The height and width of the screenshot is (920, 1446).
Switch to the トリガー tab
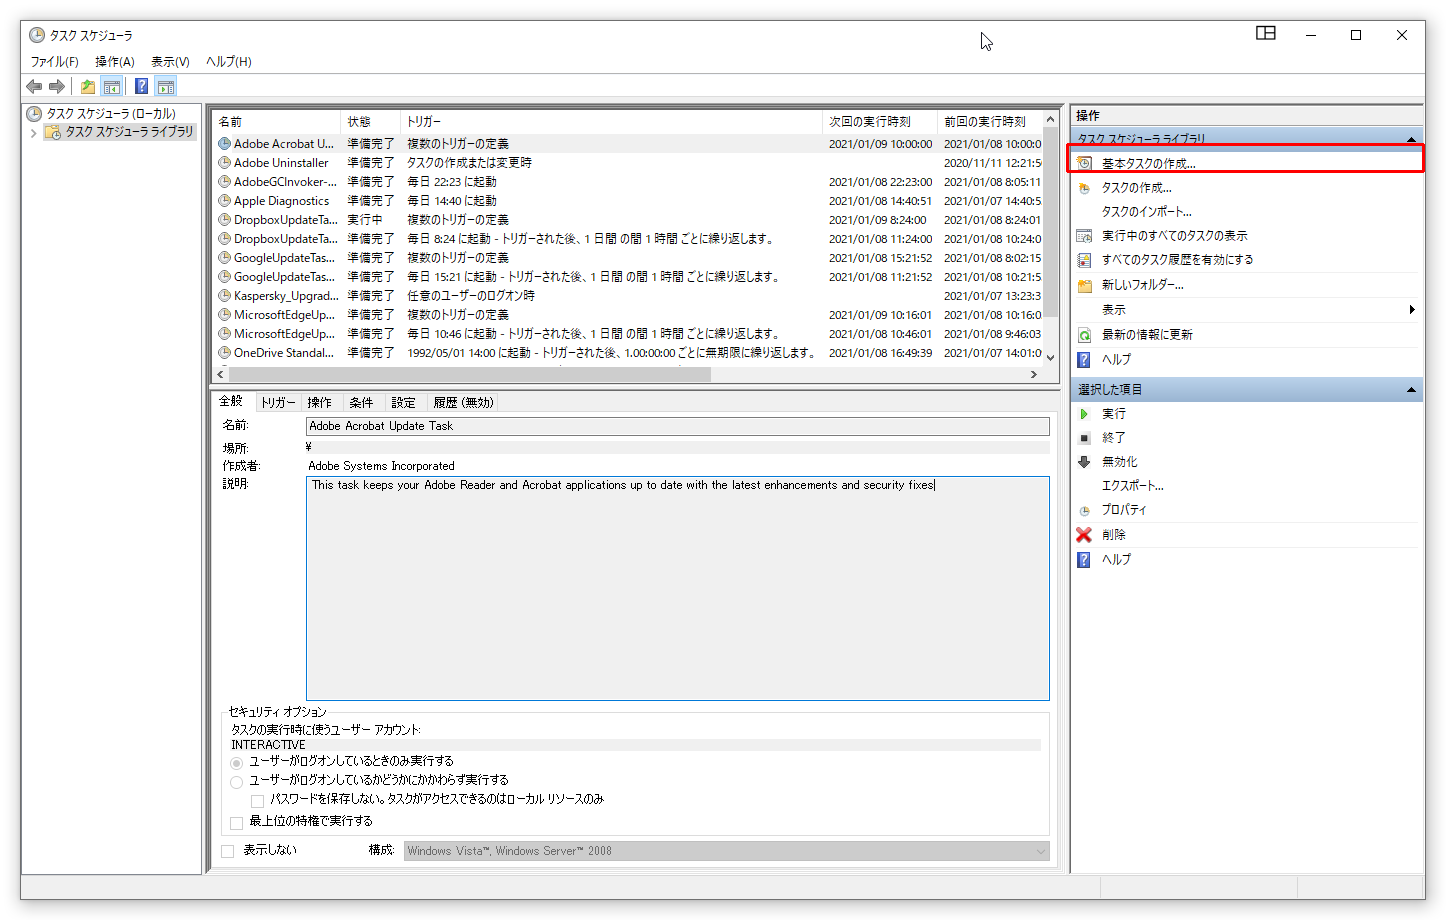pos(277,403)
